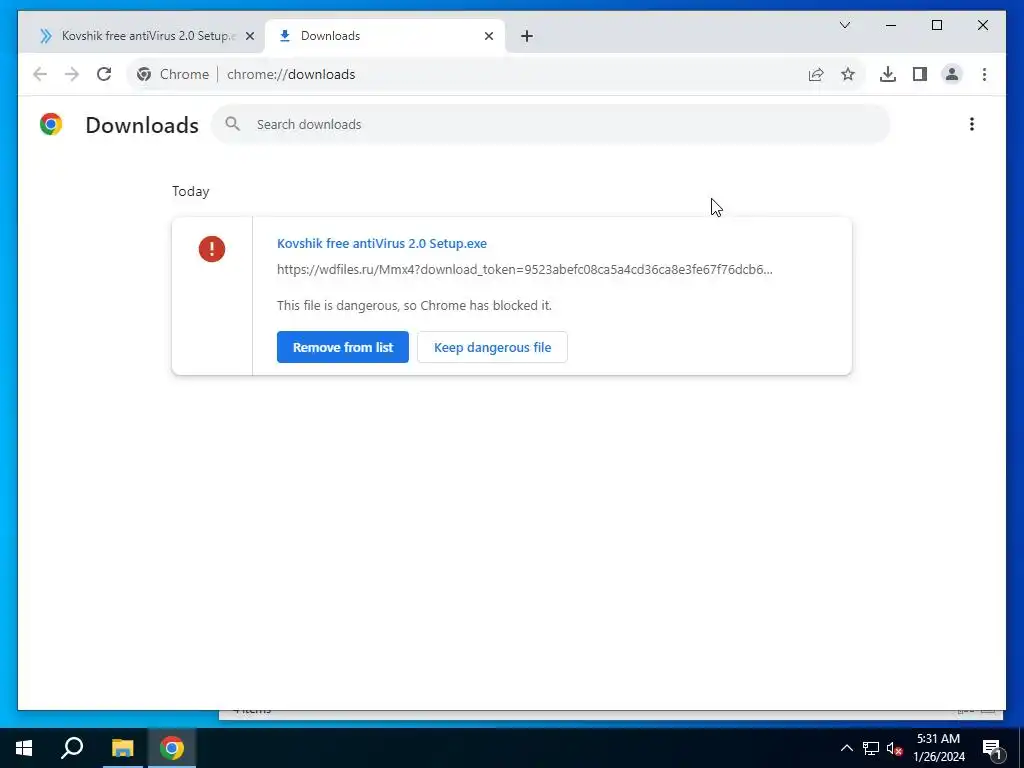Click the forward navigation arrow
Viewport: 1024px width, 768px height.
[72, 74]
